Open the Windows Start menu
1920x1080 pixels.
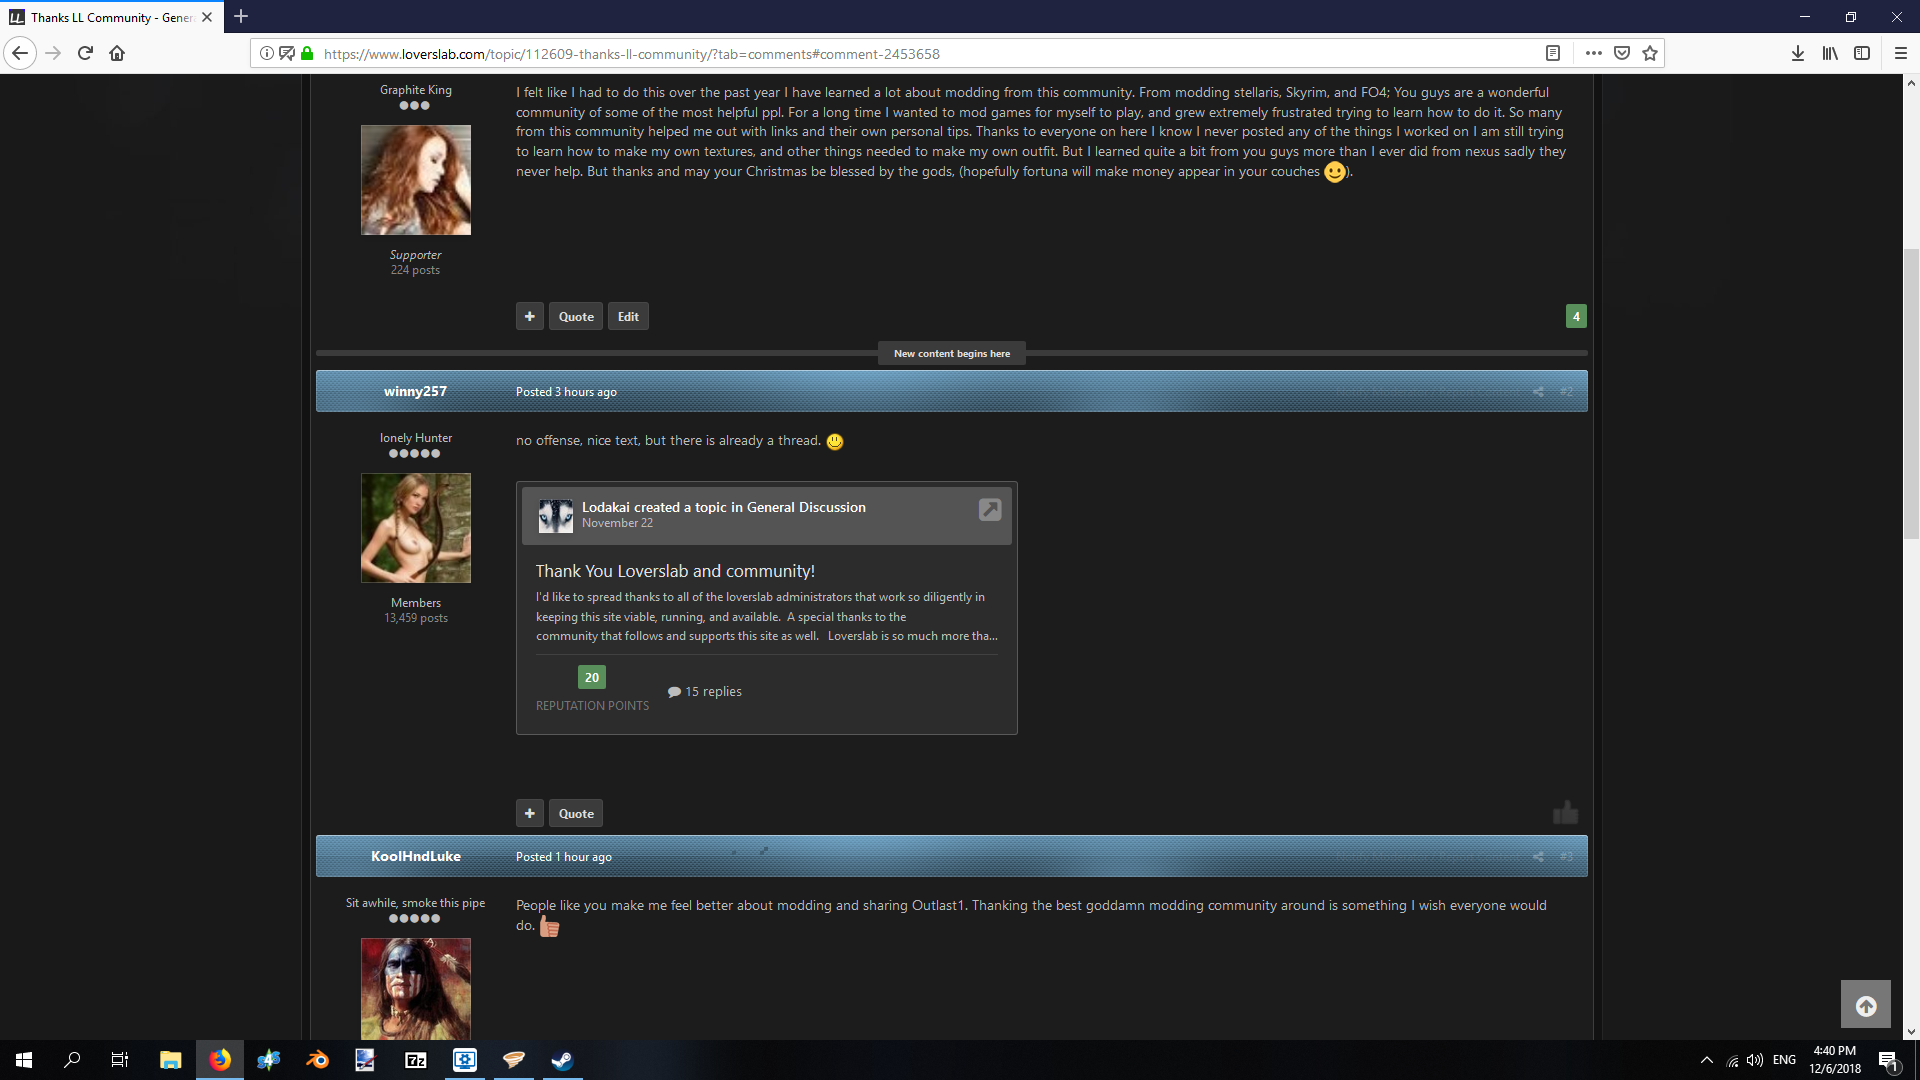pyautogui.click(x=24, y=1060)
